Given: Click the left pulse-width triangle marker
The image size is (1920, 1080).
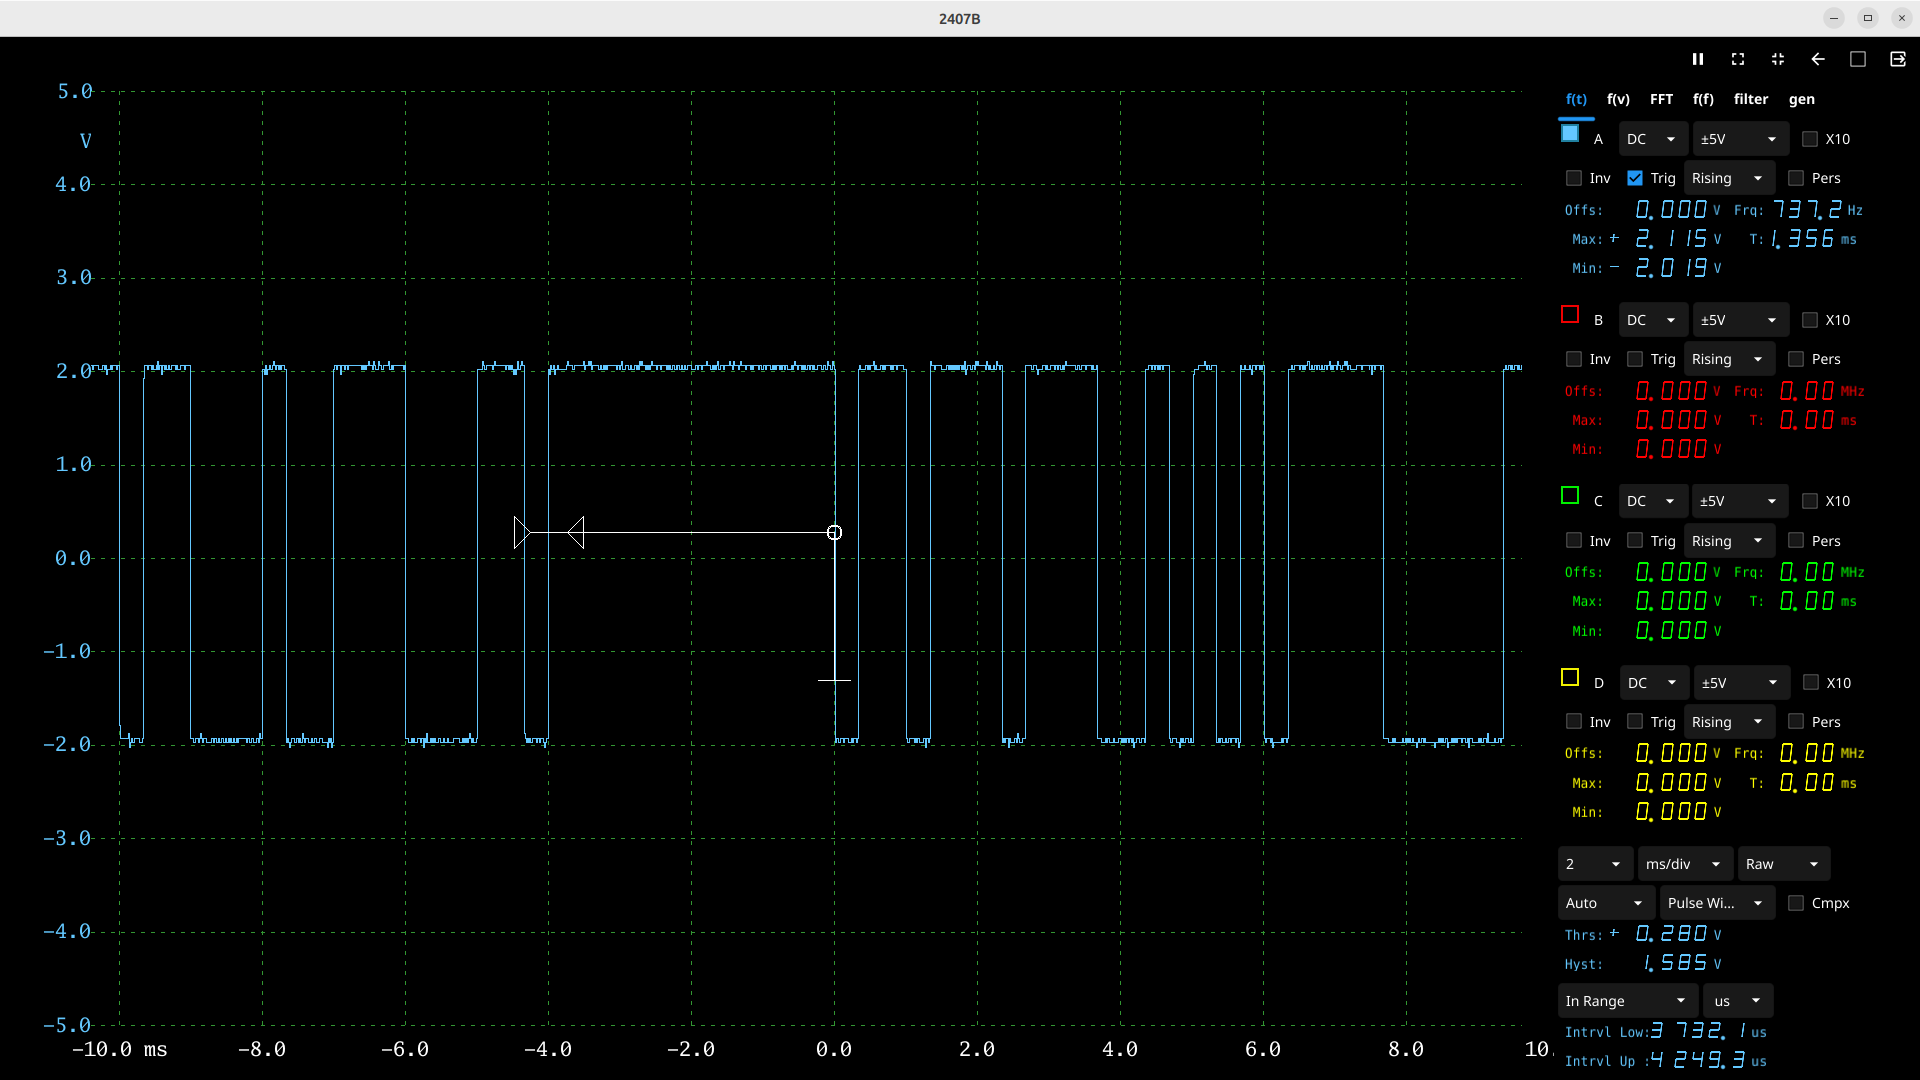Looking at the screenshot, I should point(522,533).
